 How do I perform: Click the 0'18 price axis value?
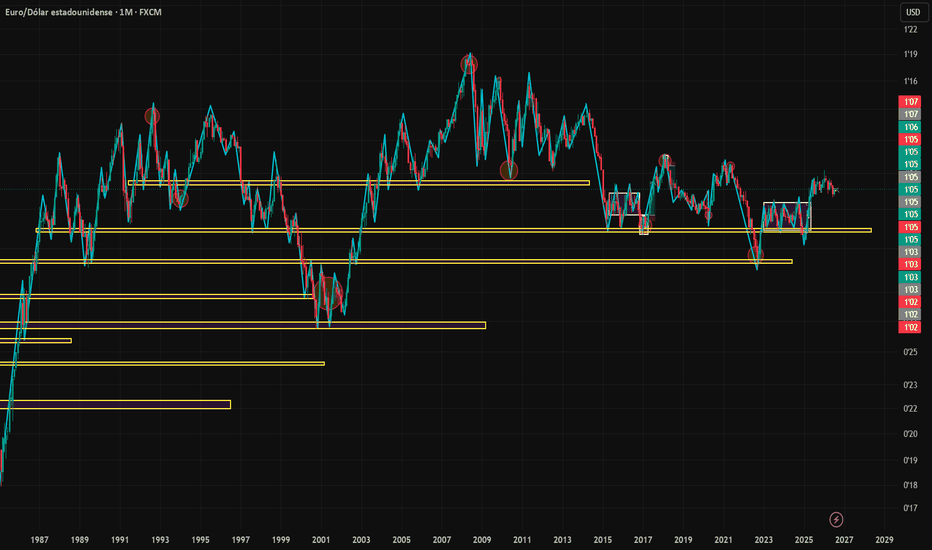[910, 485]
